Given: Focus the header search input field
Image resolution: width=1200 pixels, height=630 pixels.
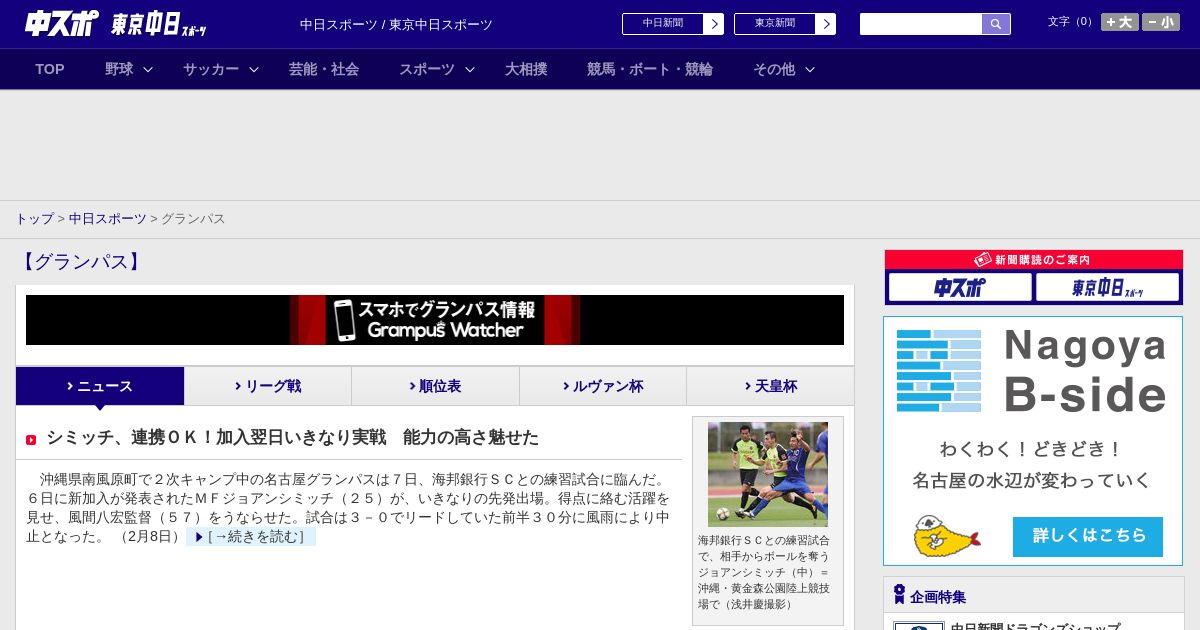Looking at the screenshot, I should click(921, 24).
